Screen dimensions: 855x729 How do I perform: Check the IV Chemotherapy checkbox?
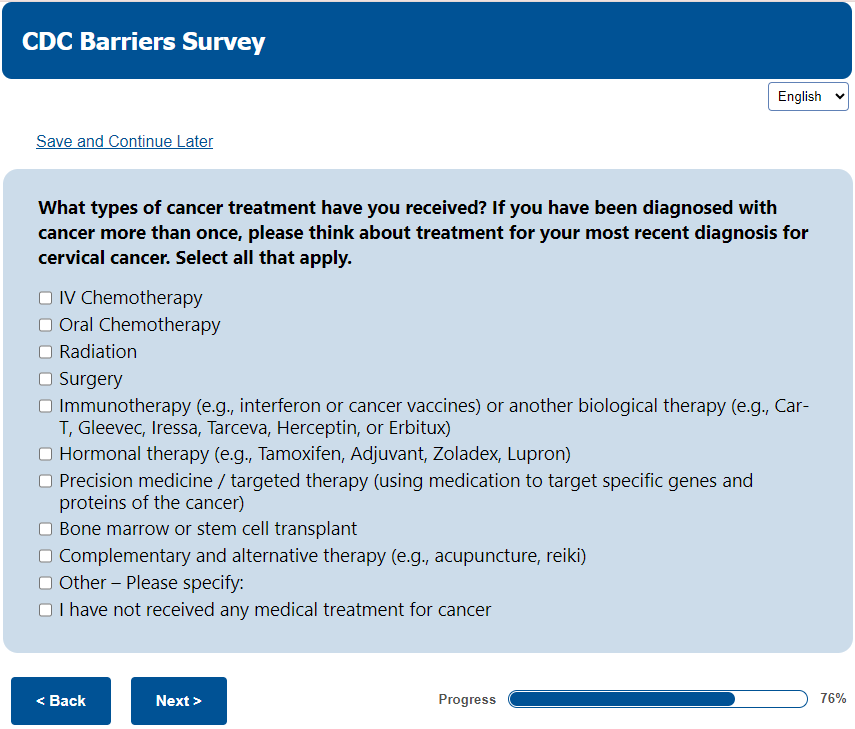[x=45, y=298]
